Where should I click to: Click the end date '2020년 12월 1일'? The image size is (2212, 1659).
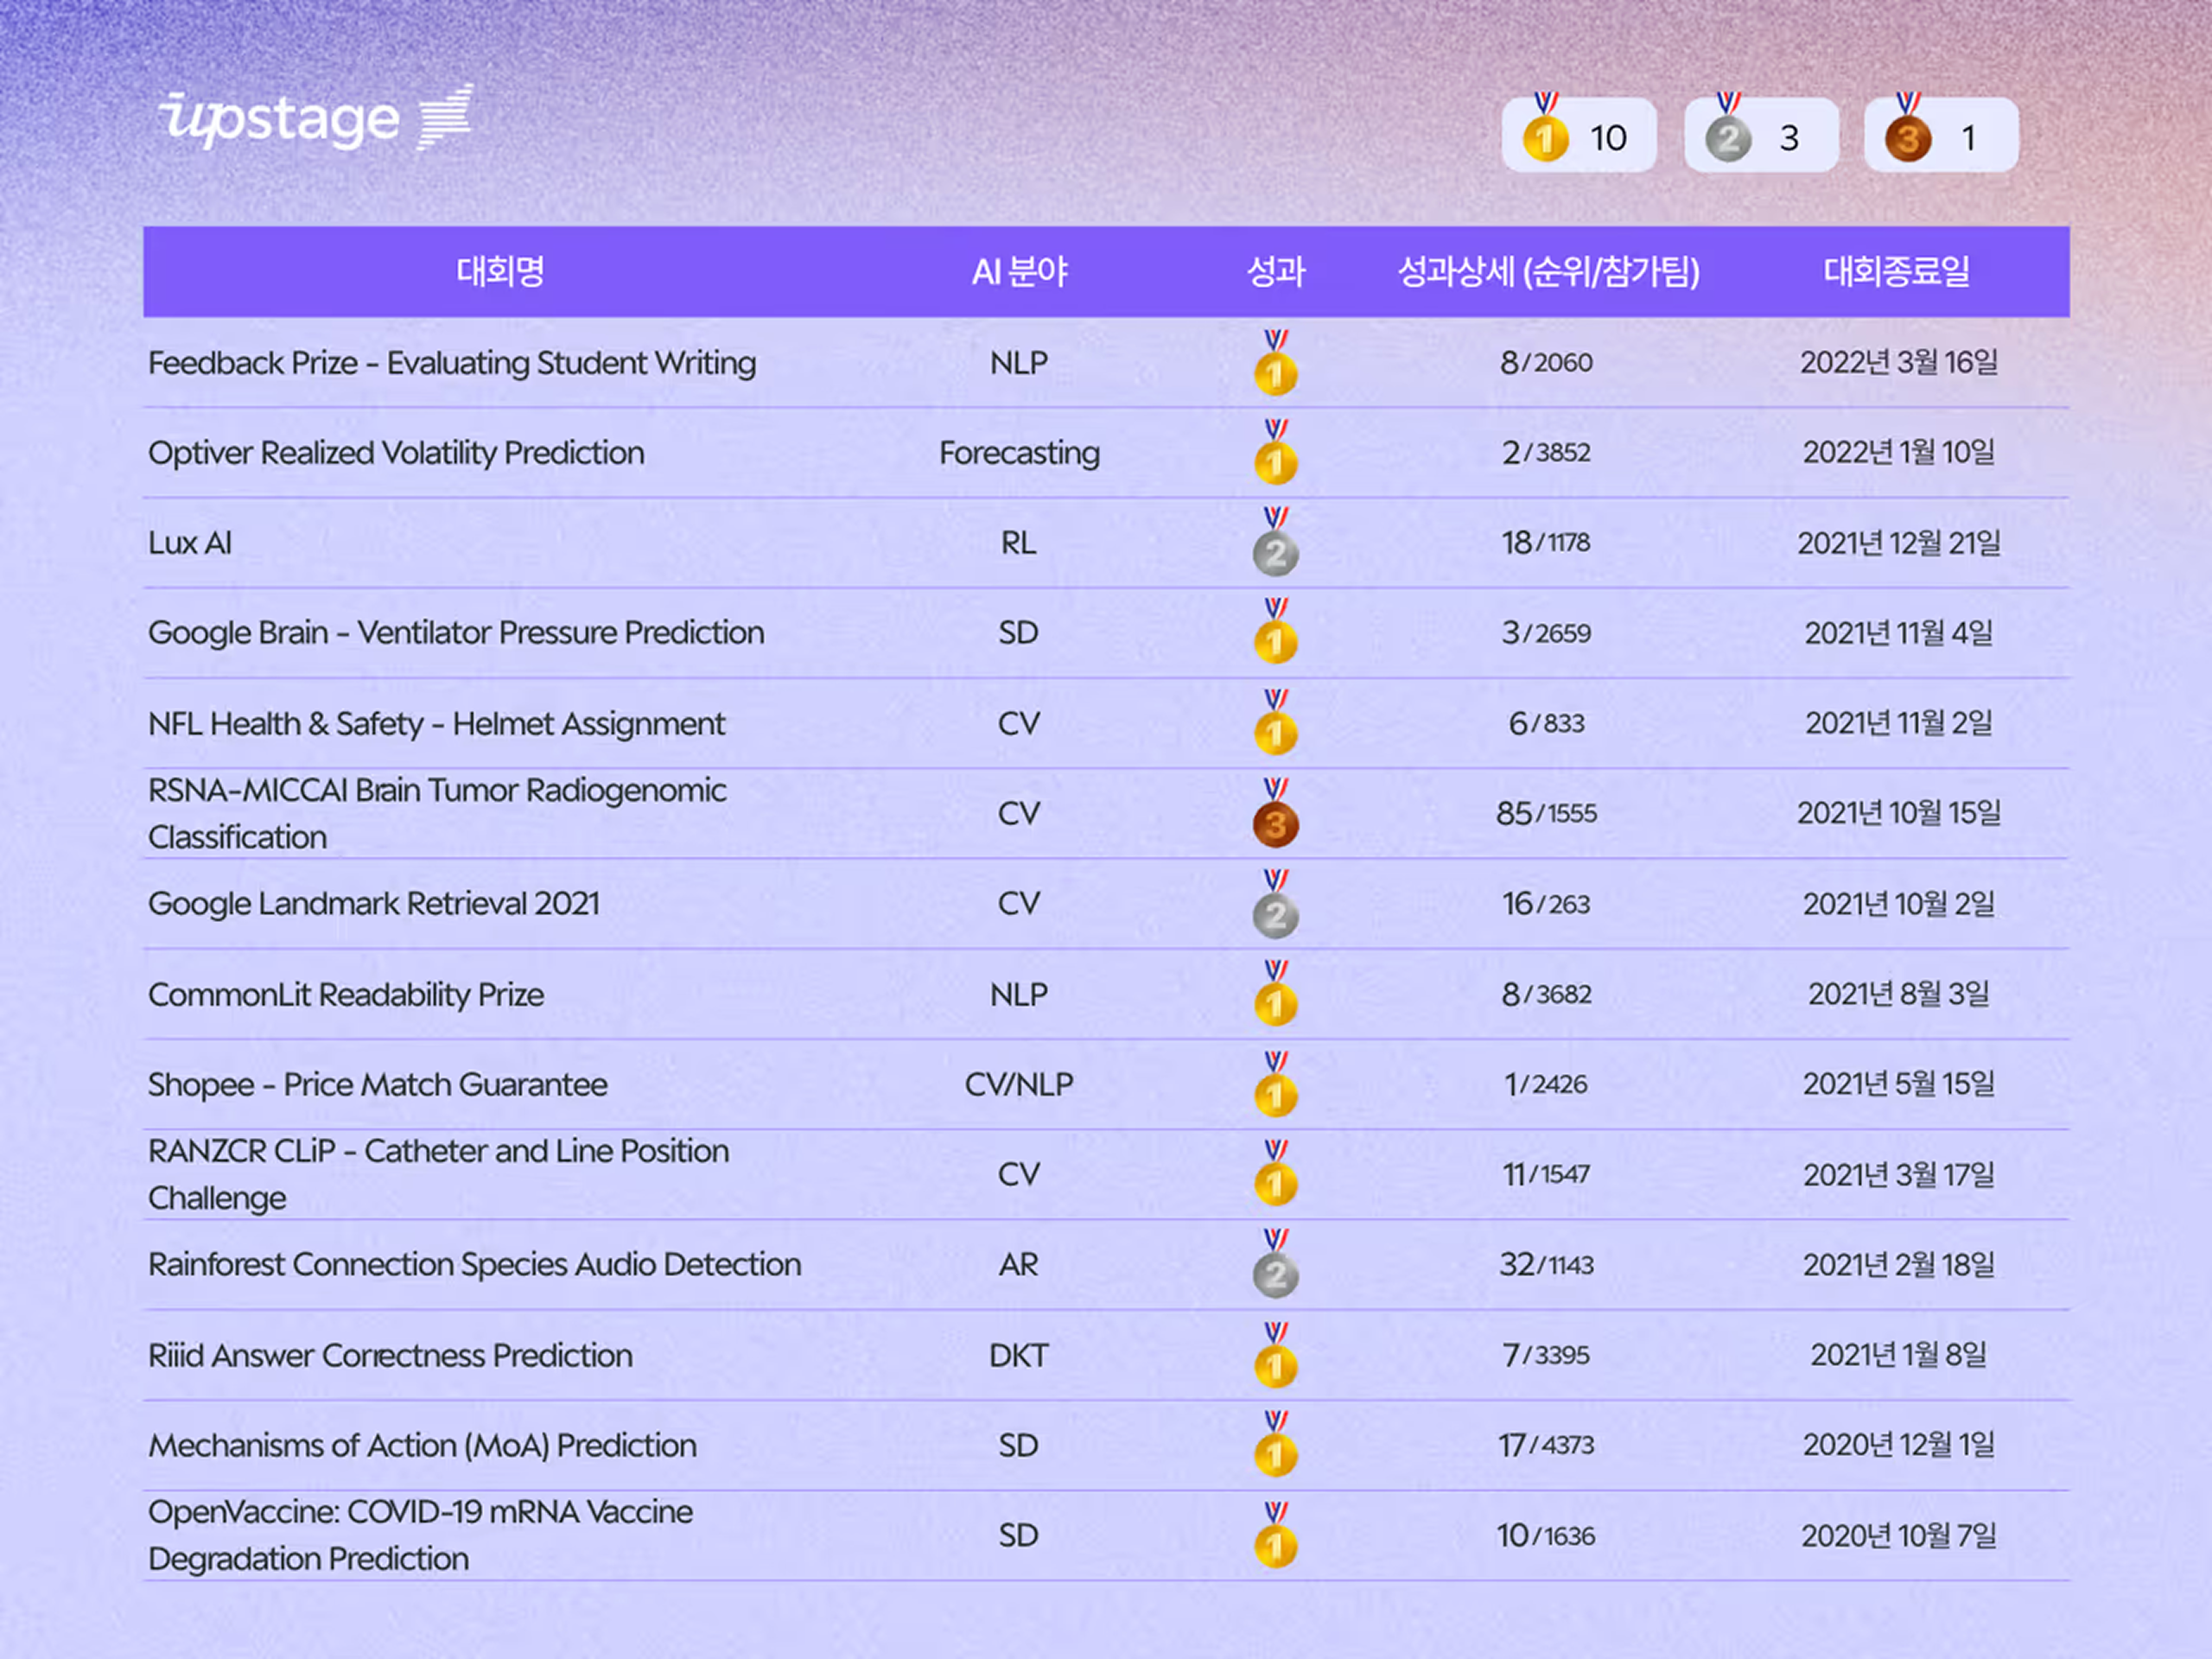(x=1898, y=1445)
